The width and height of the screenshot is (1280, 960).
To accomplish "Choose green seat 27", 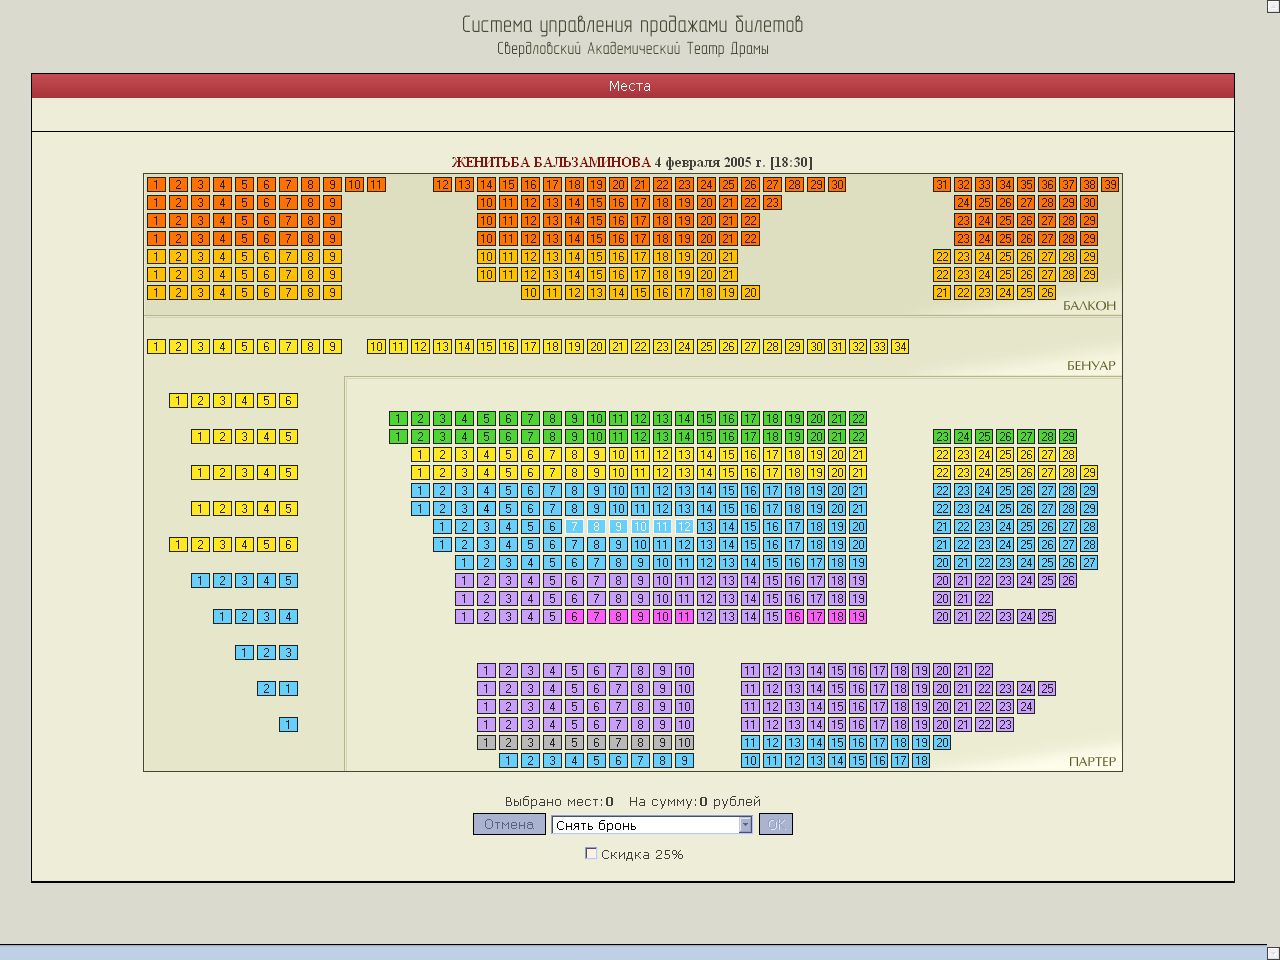I will coord(1026,437).
